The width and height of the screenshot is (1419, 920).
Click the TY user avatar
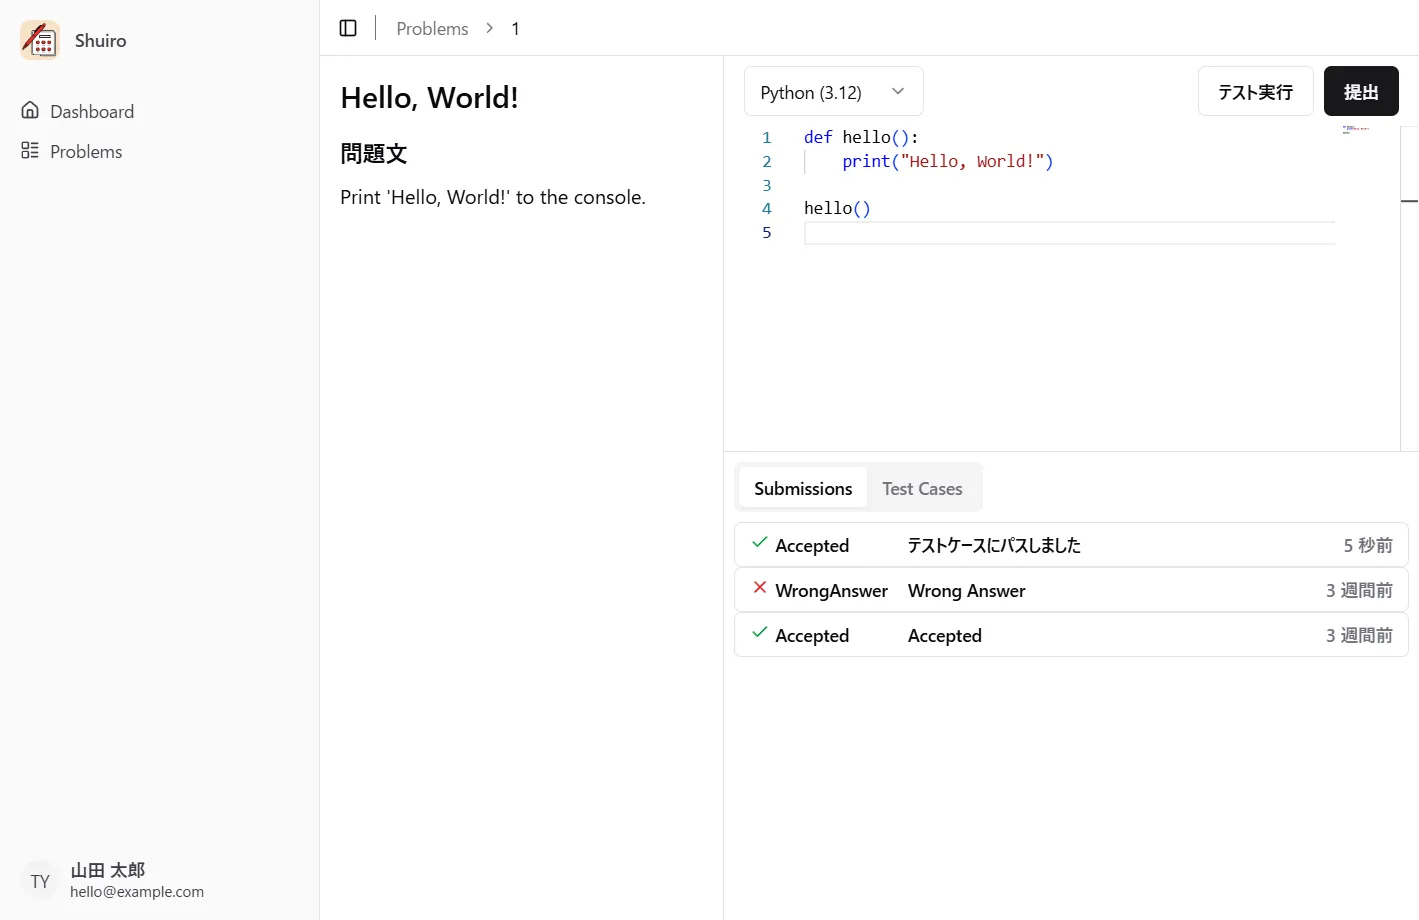[40, 881]
